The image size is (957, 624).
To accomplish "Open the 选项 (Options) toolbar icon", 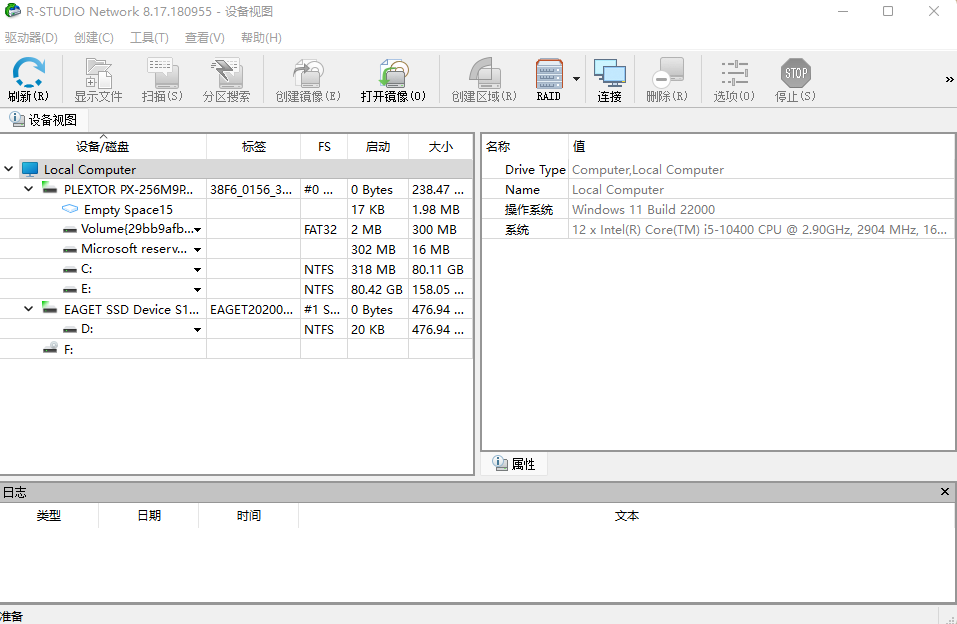I will pyautogui.click(x=733, y=75).
